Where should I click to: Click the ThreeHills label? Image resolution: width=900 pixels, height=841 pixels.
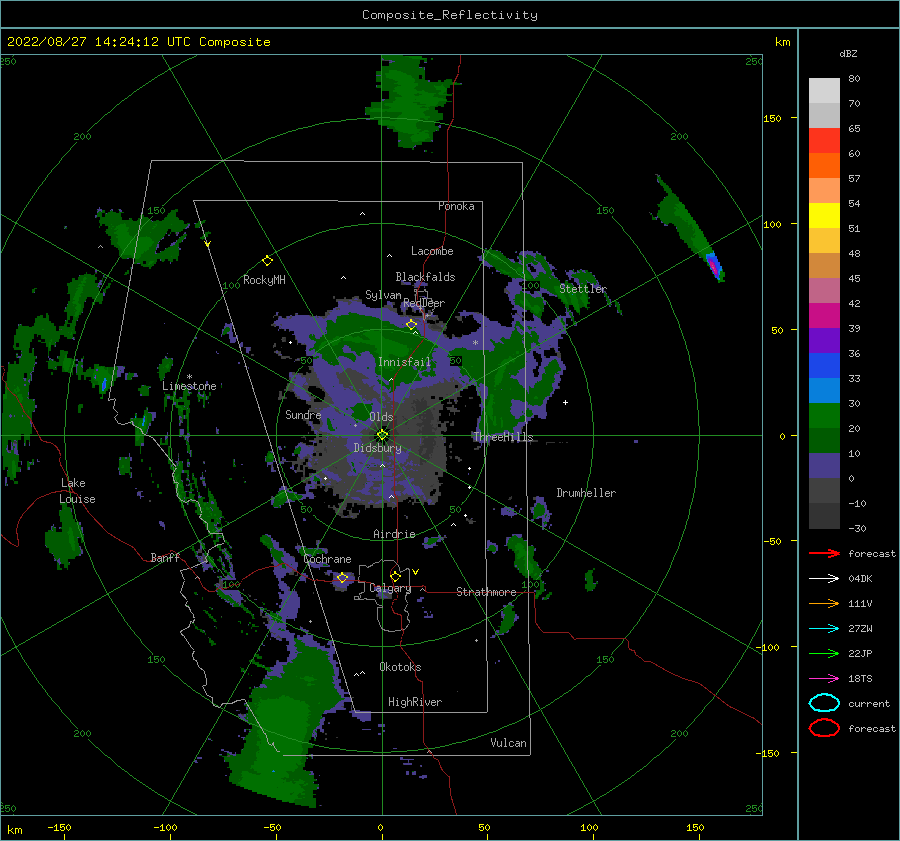503,437
